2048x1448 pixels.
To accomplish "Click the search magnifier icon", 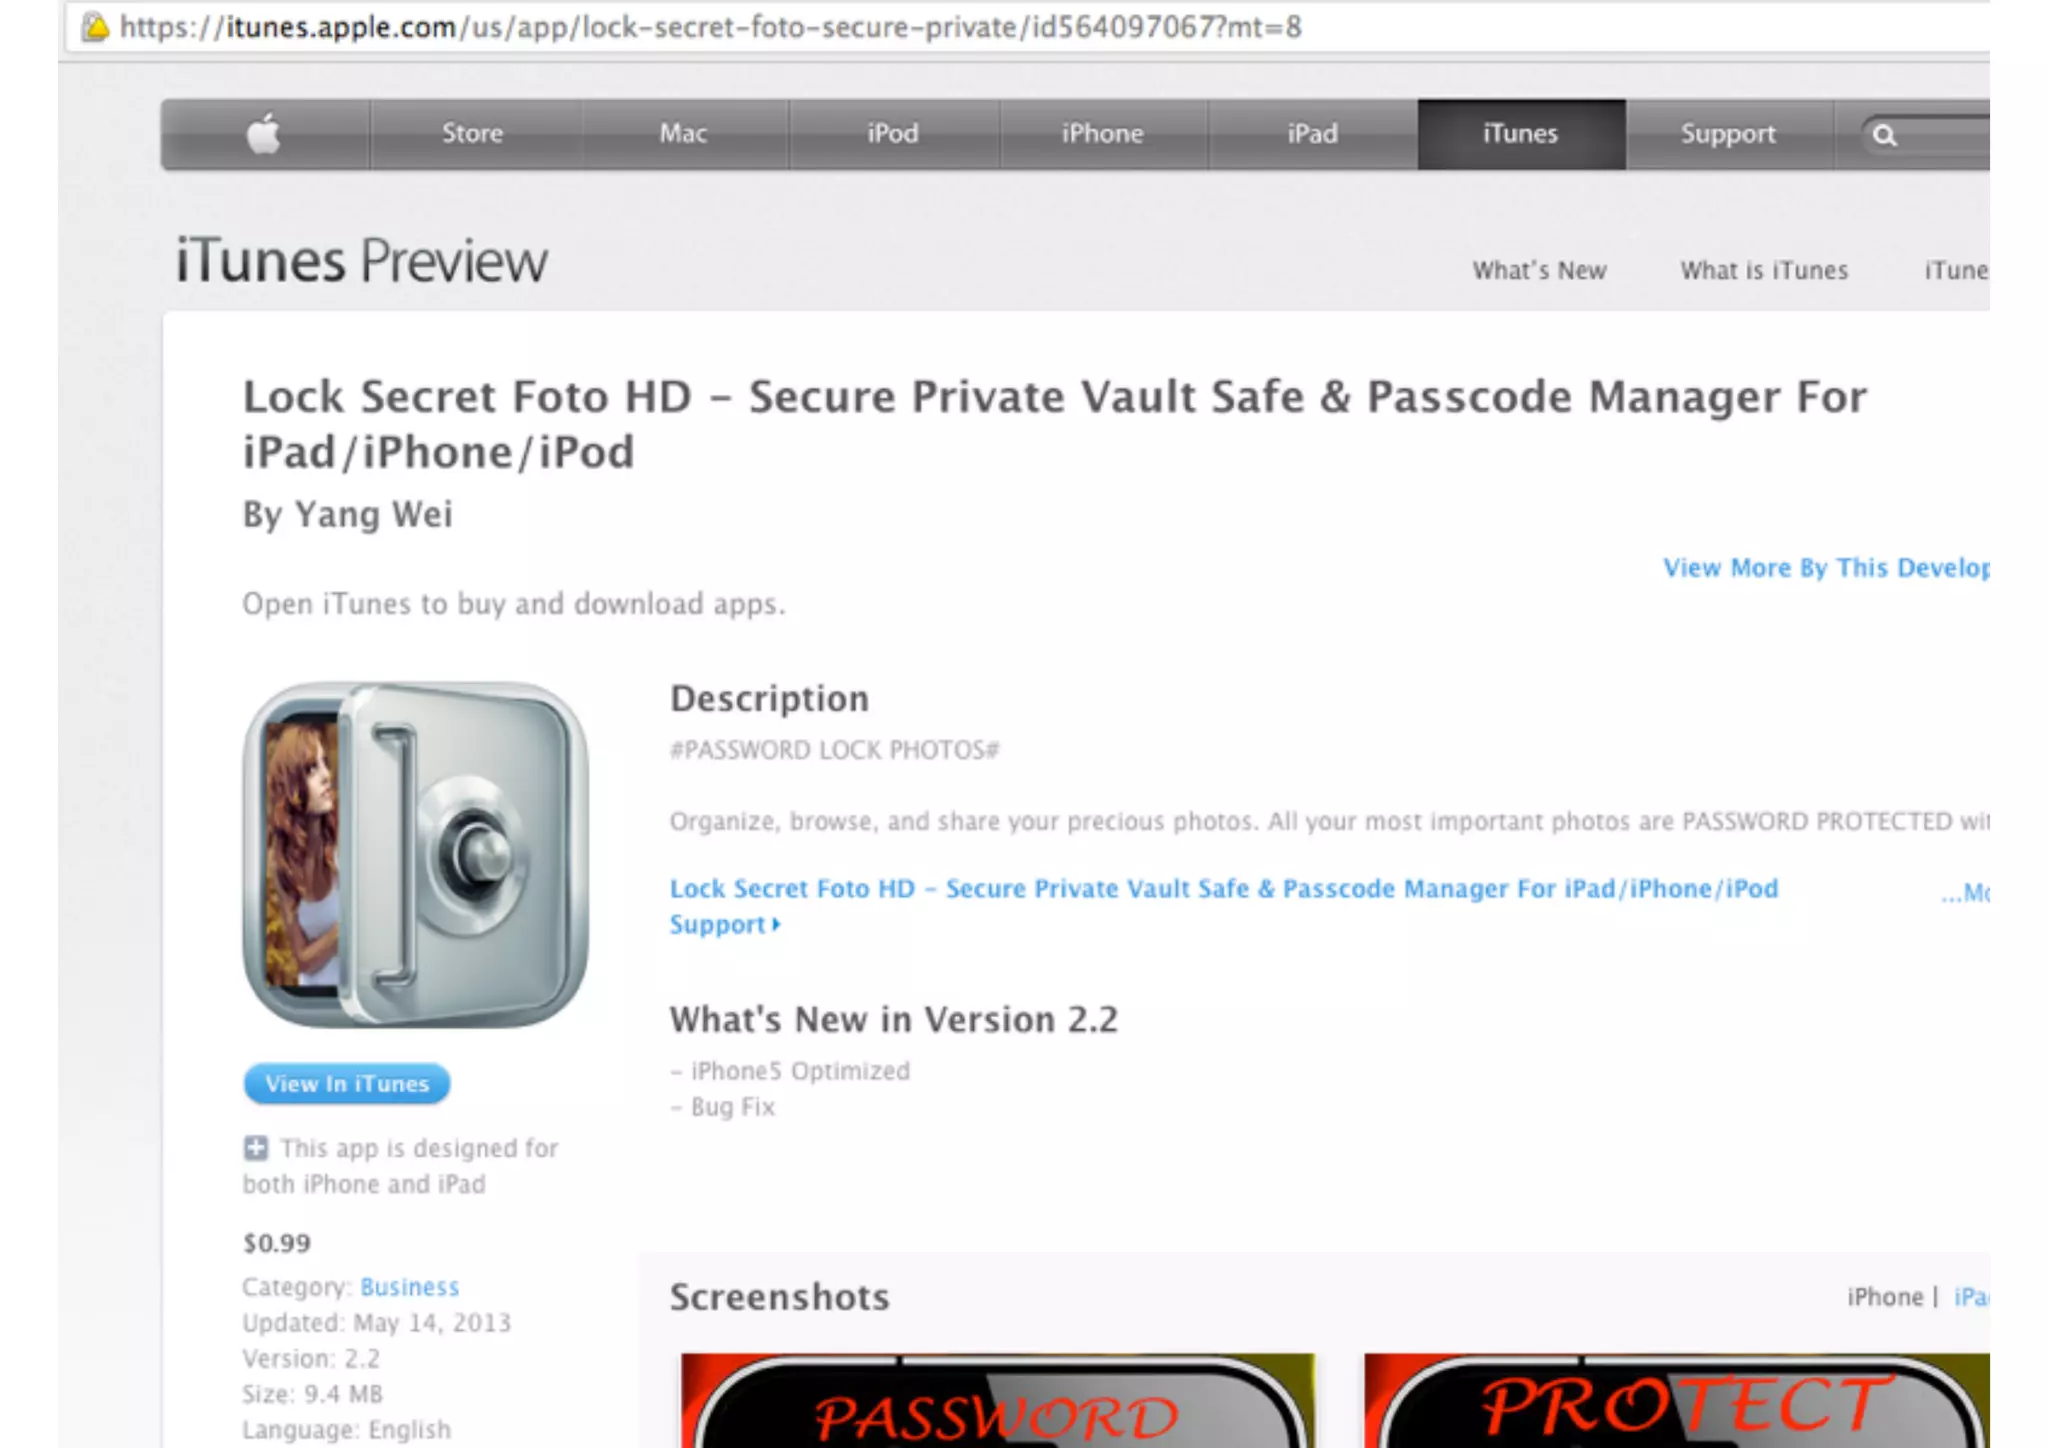I will pyautogui.click(x=1884, y=135).
